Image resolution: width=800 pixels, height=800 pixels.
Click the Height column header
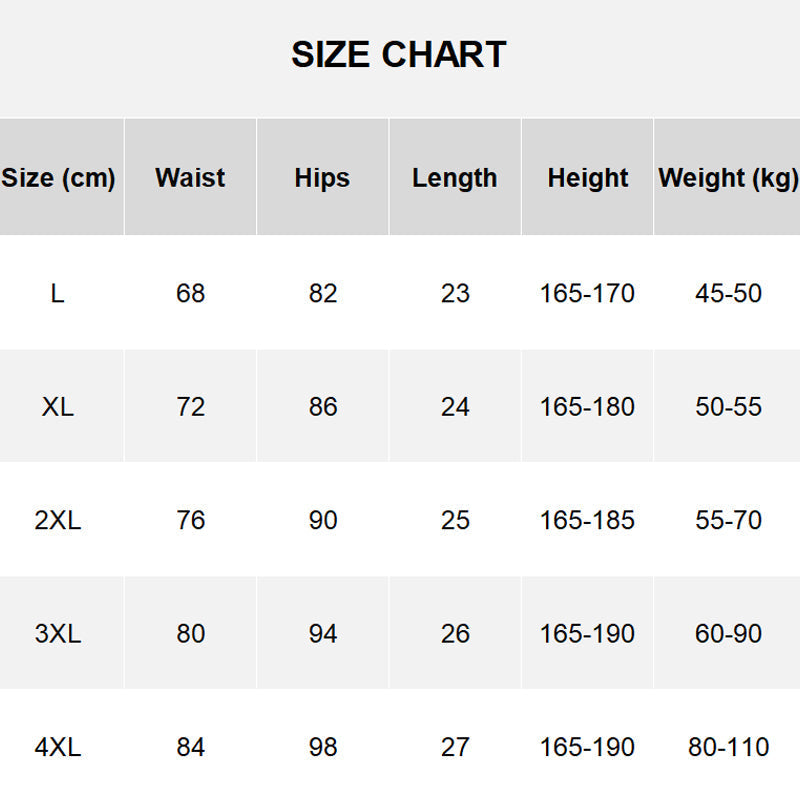[588, 178]
